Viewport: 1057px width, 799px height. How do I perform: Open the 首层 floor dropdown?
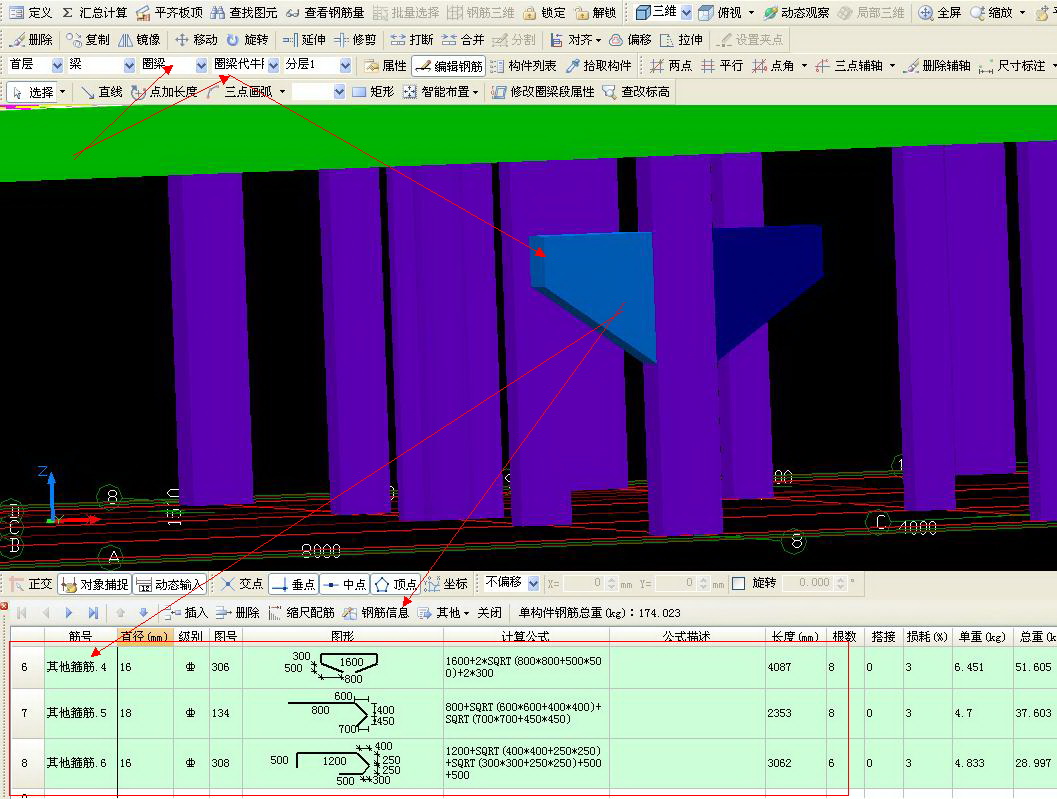[x=57, y=65]
